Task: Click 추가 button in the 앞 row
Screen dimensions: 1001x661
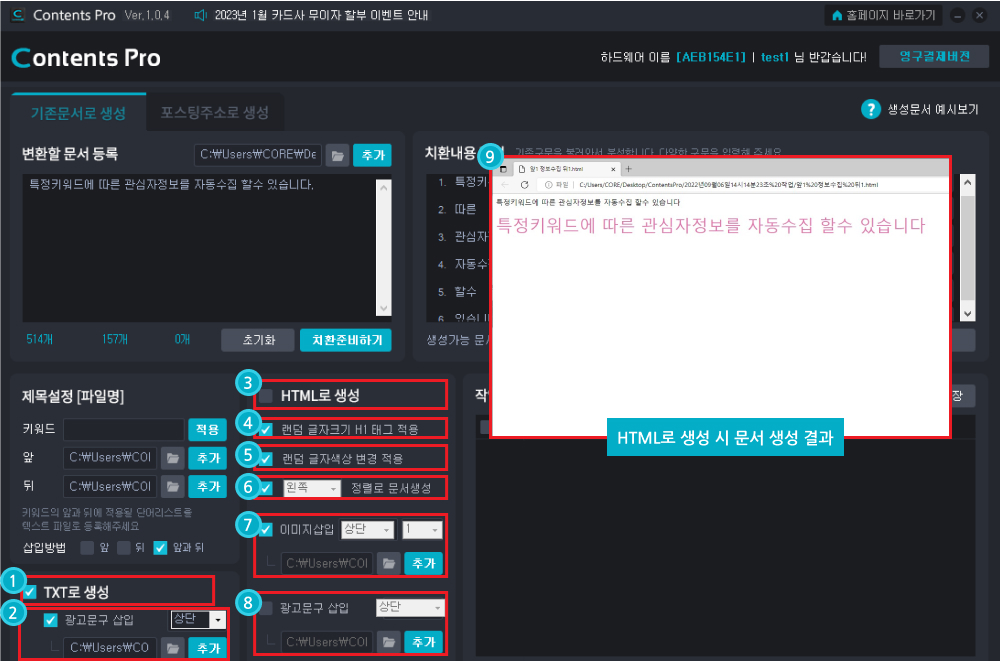Action: coord(207,458)
